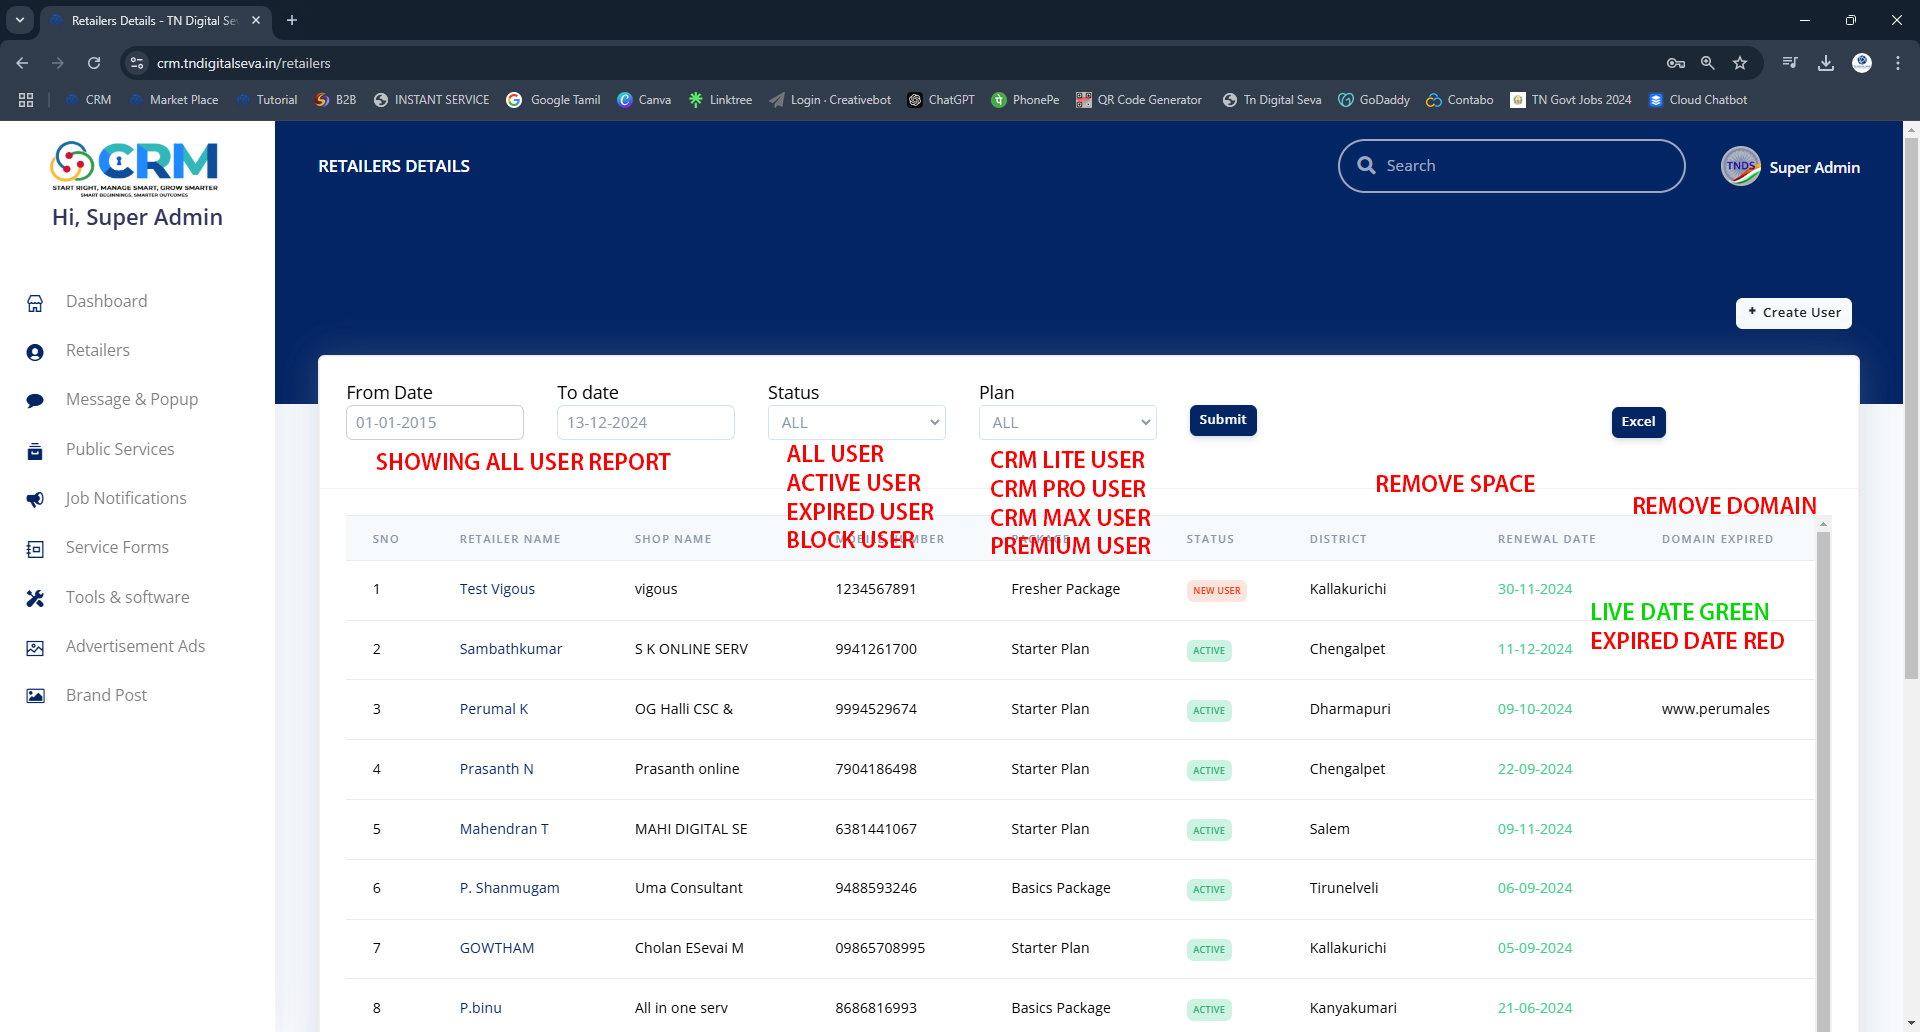
Task: Click the Brand Post image icon
Action: (35, 696)
